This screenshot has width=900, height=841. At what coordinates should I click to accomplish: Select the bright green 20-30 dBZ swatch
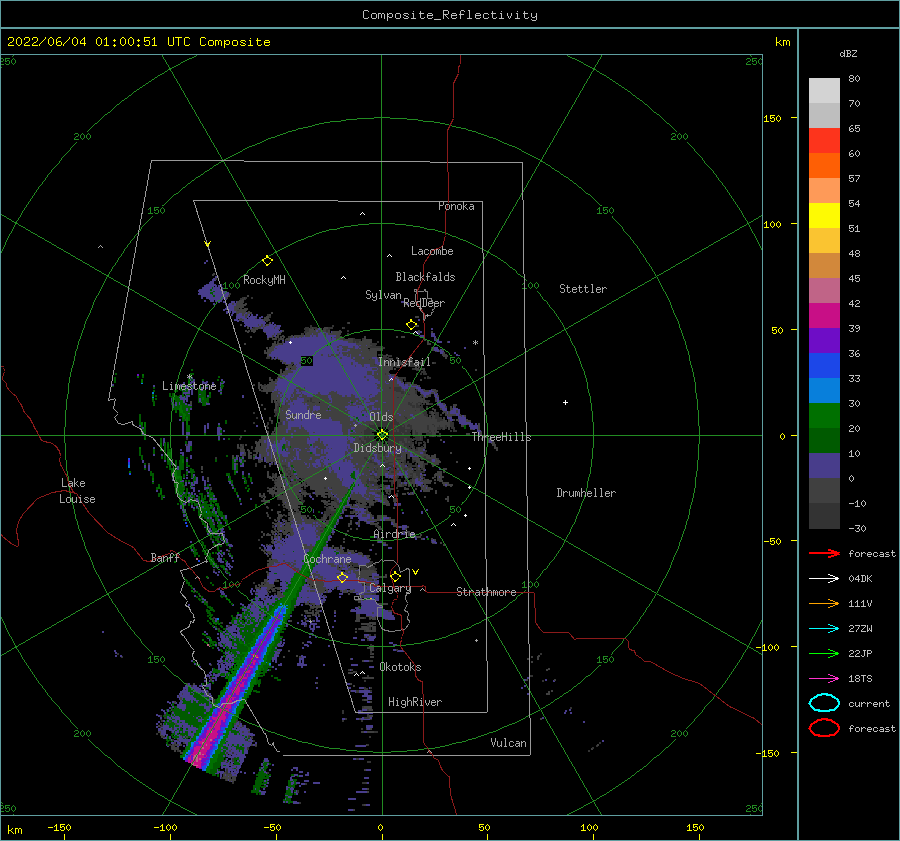tap(824, 416)
